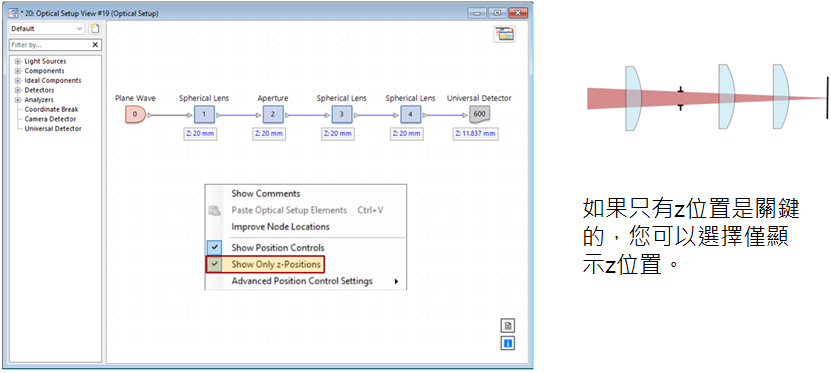Click the Z: 20 mm value under lens 1
Viewport: 831px width, 373px height.
pyautogui.click(x=200, y=134)
